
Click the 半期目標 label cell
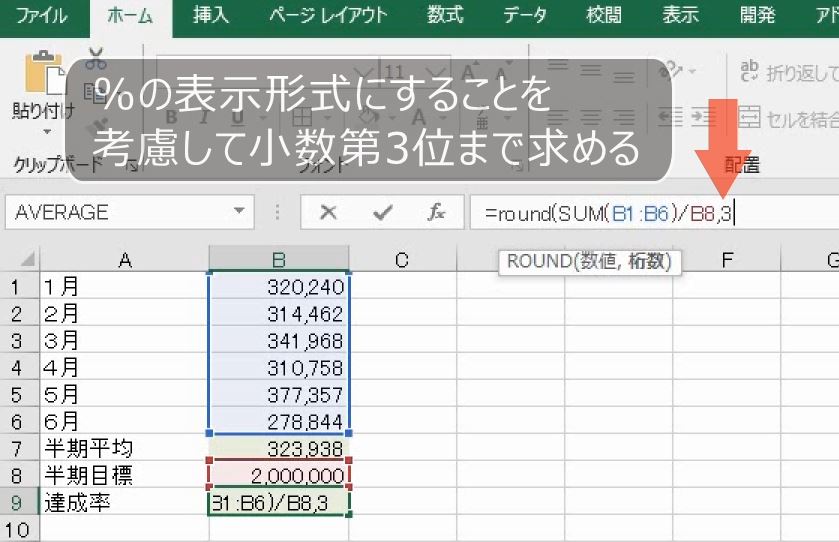coord(124,476)
